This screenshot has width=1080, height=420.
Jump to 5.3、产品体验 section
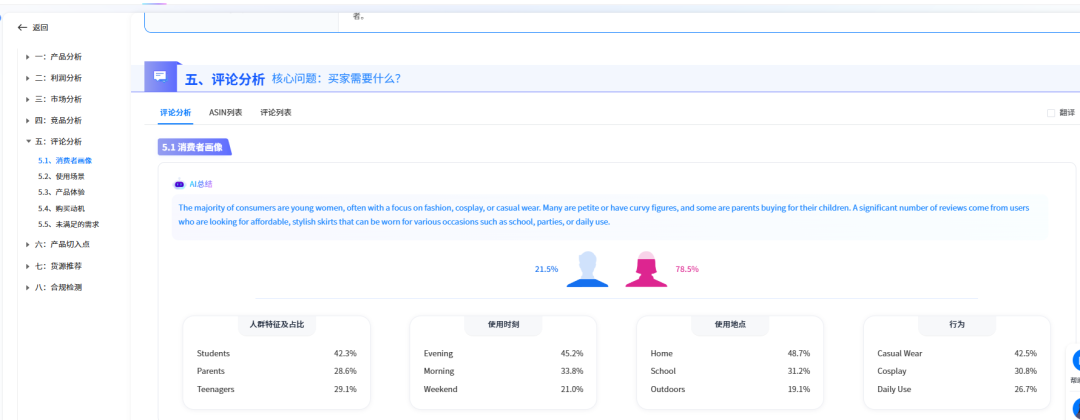[61, 192]
